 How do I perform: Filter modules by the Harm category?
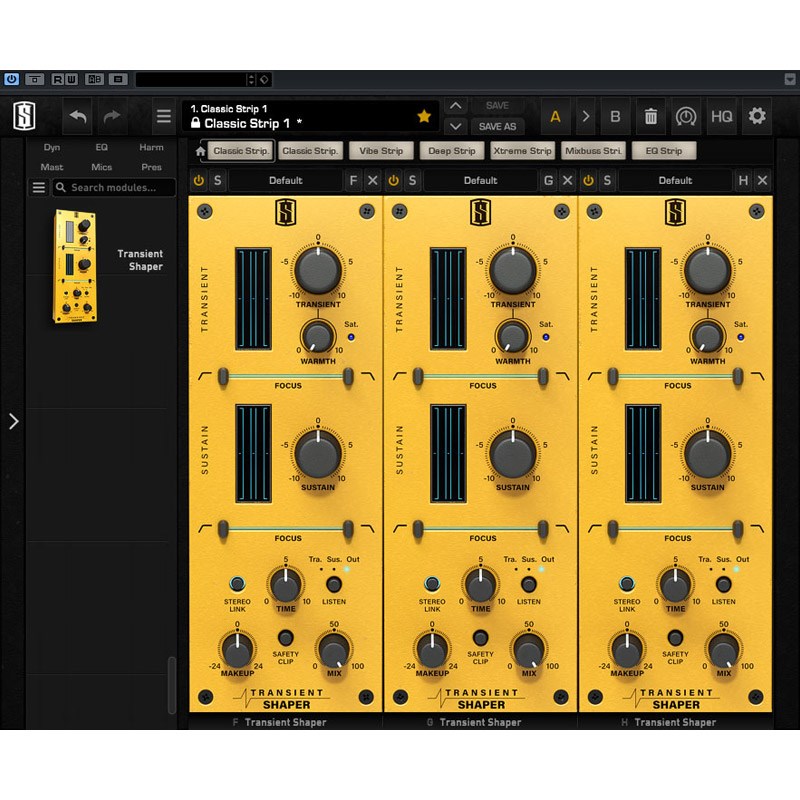[152, 147]
